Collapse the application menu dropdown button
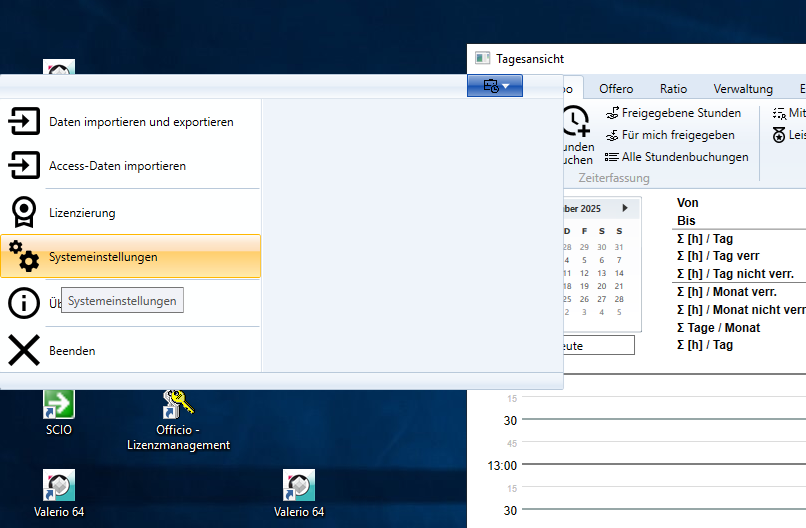The image size is (806, 528). [495, 87]
